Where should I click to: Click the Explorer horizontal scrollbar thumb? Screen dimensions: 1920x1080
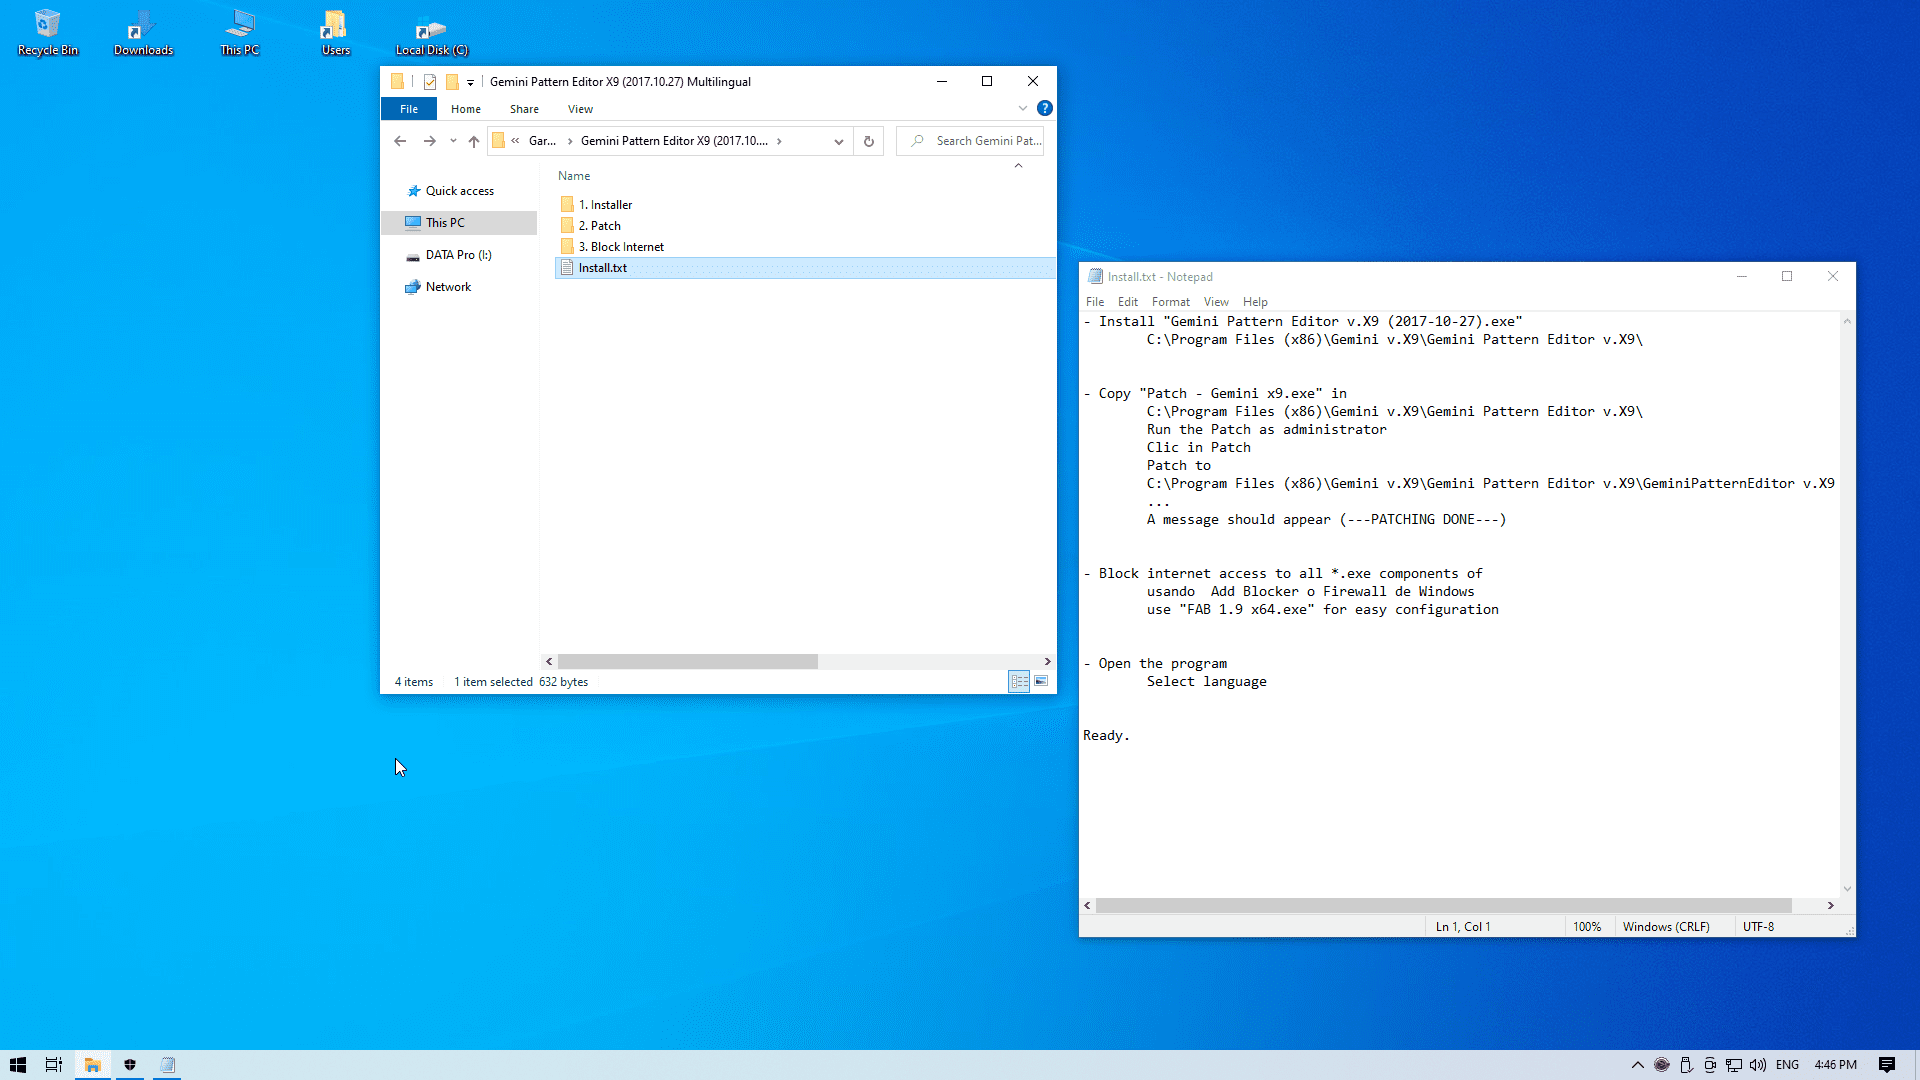[687, 662]
